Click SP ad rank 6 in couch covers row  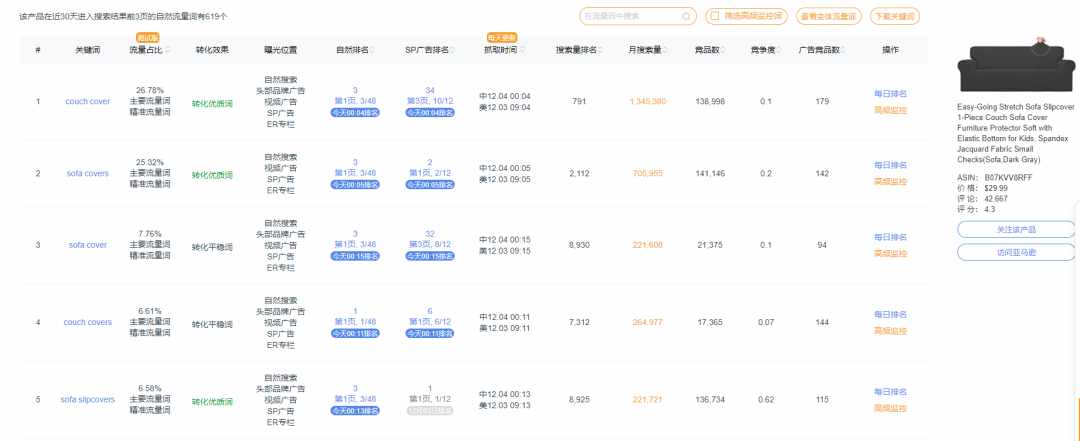tap(430, 311)
